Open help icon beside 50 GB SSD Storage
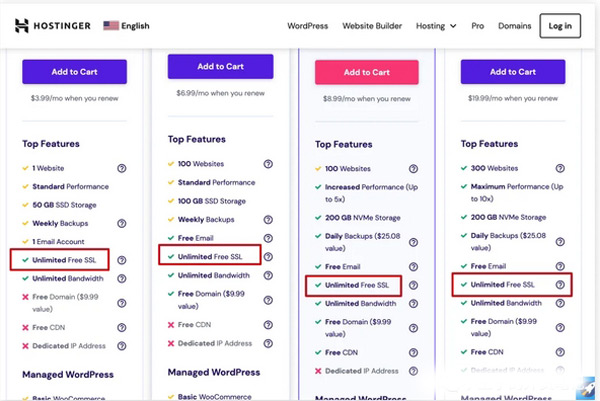The image size is (600, 401). tap(121, 205)
